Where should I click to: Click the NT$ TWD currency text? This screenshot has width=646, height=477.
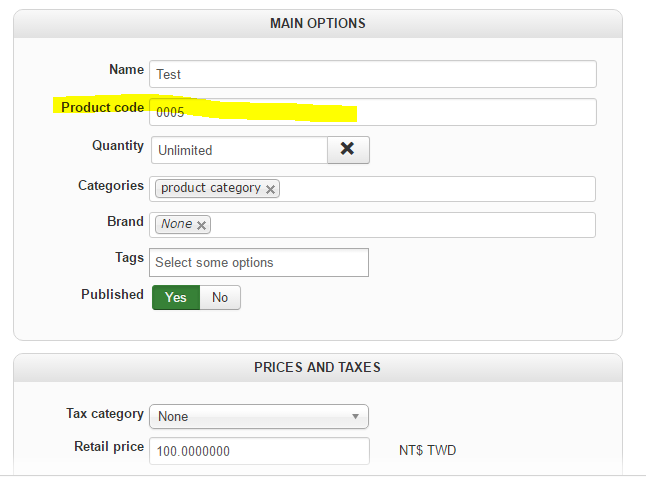[427, 451]
